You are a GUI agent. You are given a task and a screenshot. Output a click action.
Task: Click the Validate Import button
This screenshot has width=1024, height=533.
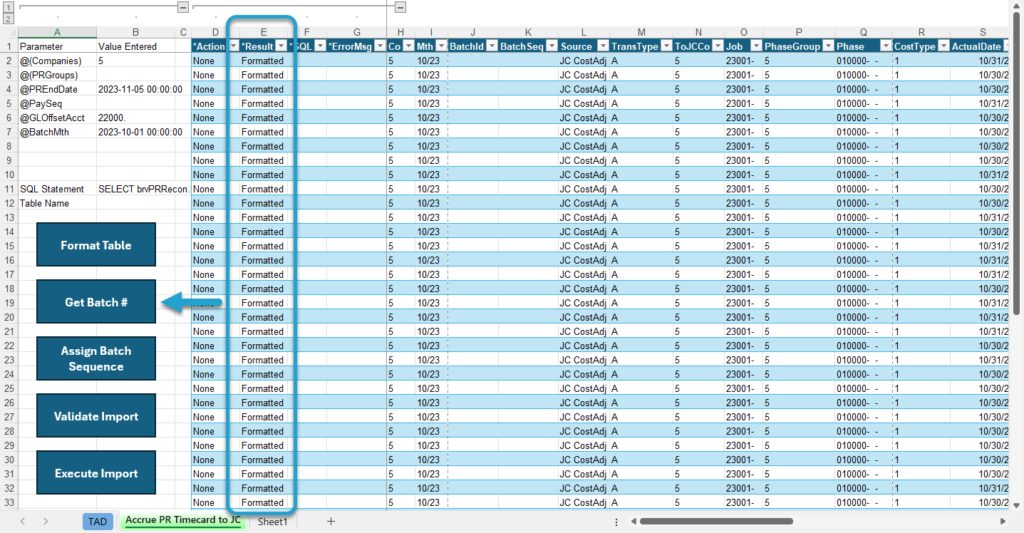pos(96,416)
